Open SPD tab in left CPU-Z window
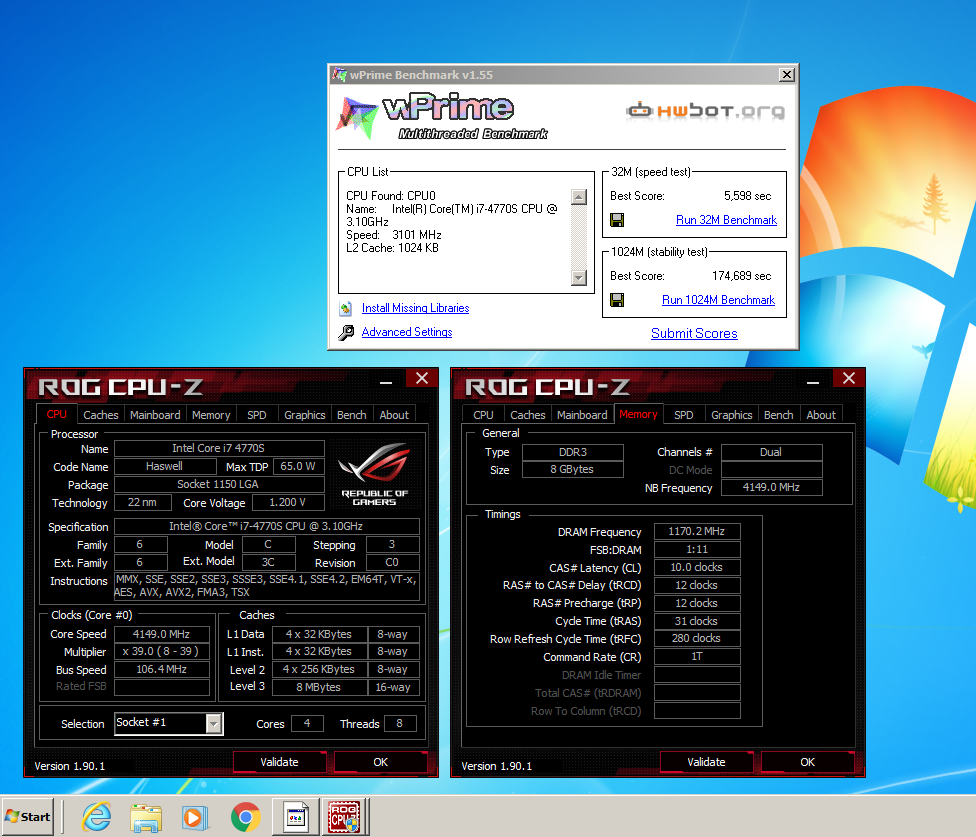This screenshot has height=837, width=976. [x=256, y=415]
